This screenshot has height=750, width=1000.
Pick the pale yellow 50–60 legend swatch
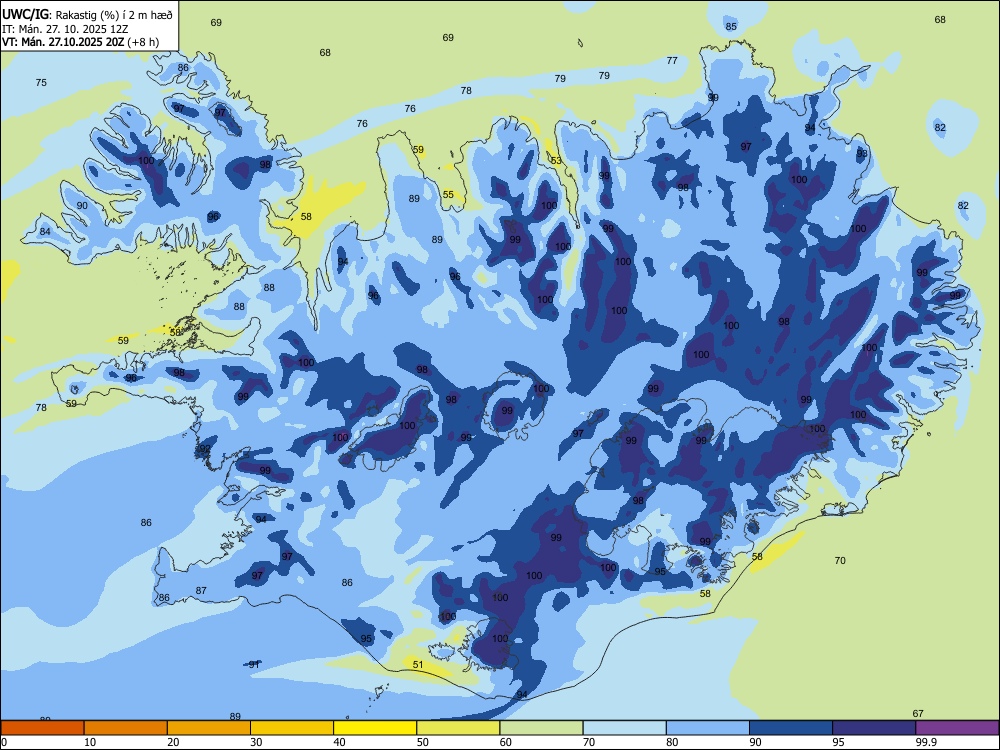point(459,728)
